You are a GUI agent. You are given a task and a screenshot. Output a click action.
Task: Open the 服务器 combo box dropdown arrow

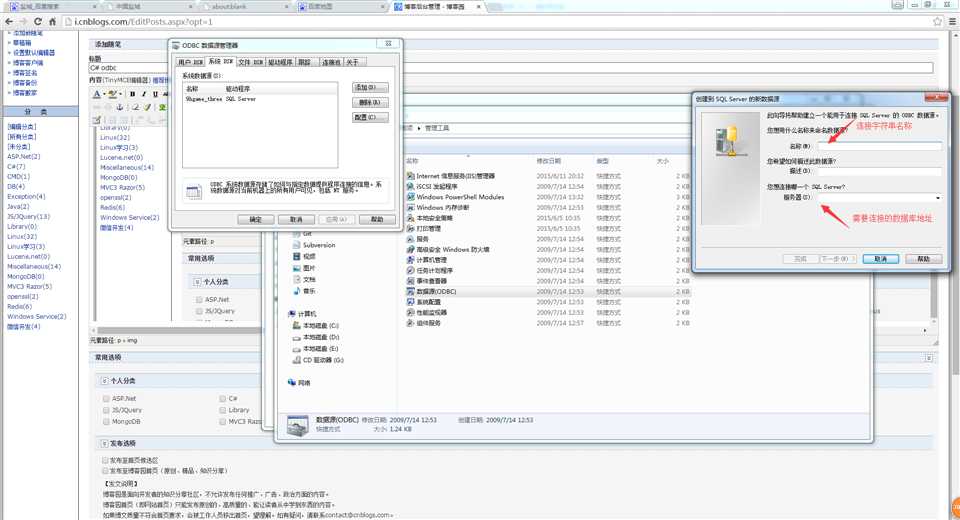pos(937,198)
